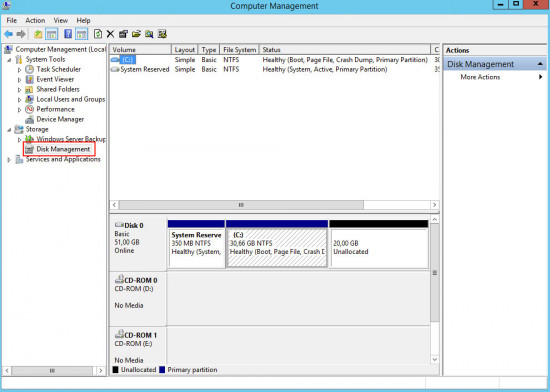Click the Explore magnifier toolbar icon
This screenshot has width=550, height=392.
tap(149, 34)
